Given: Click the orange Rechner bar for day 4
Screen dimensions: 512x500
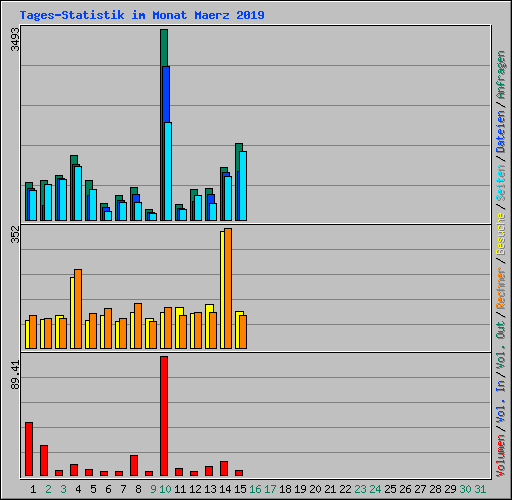Looking at the screenshot, I should click(x=78, y=309).
